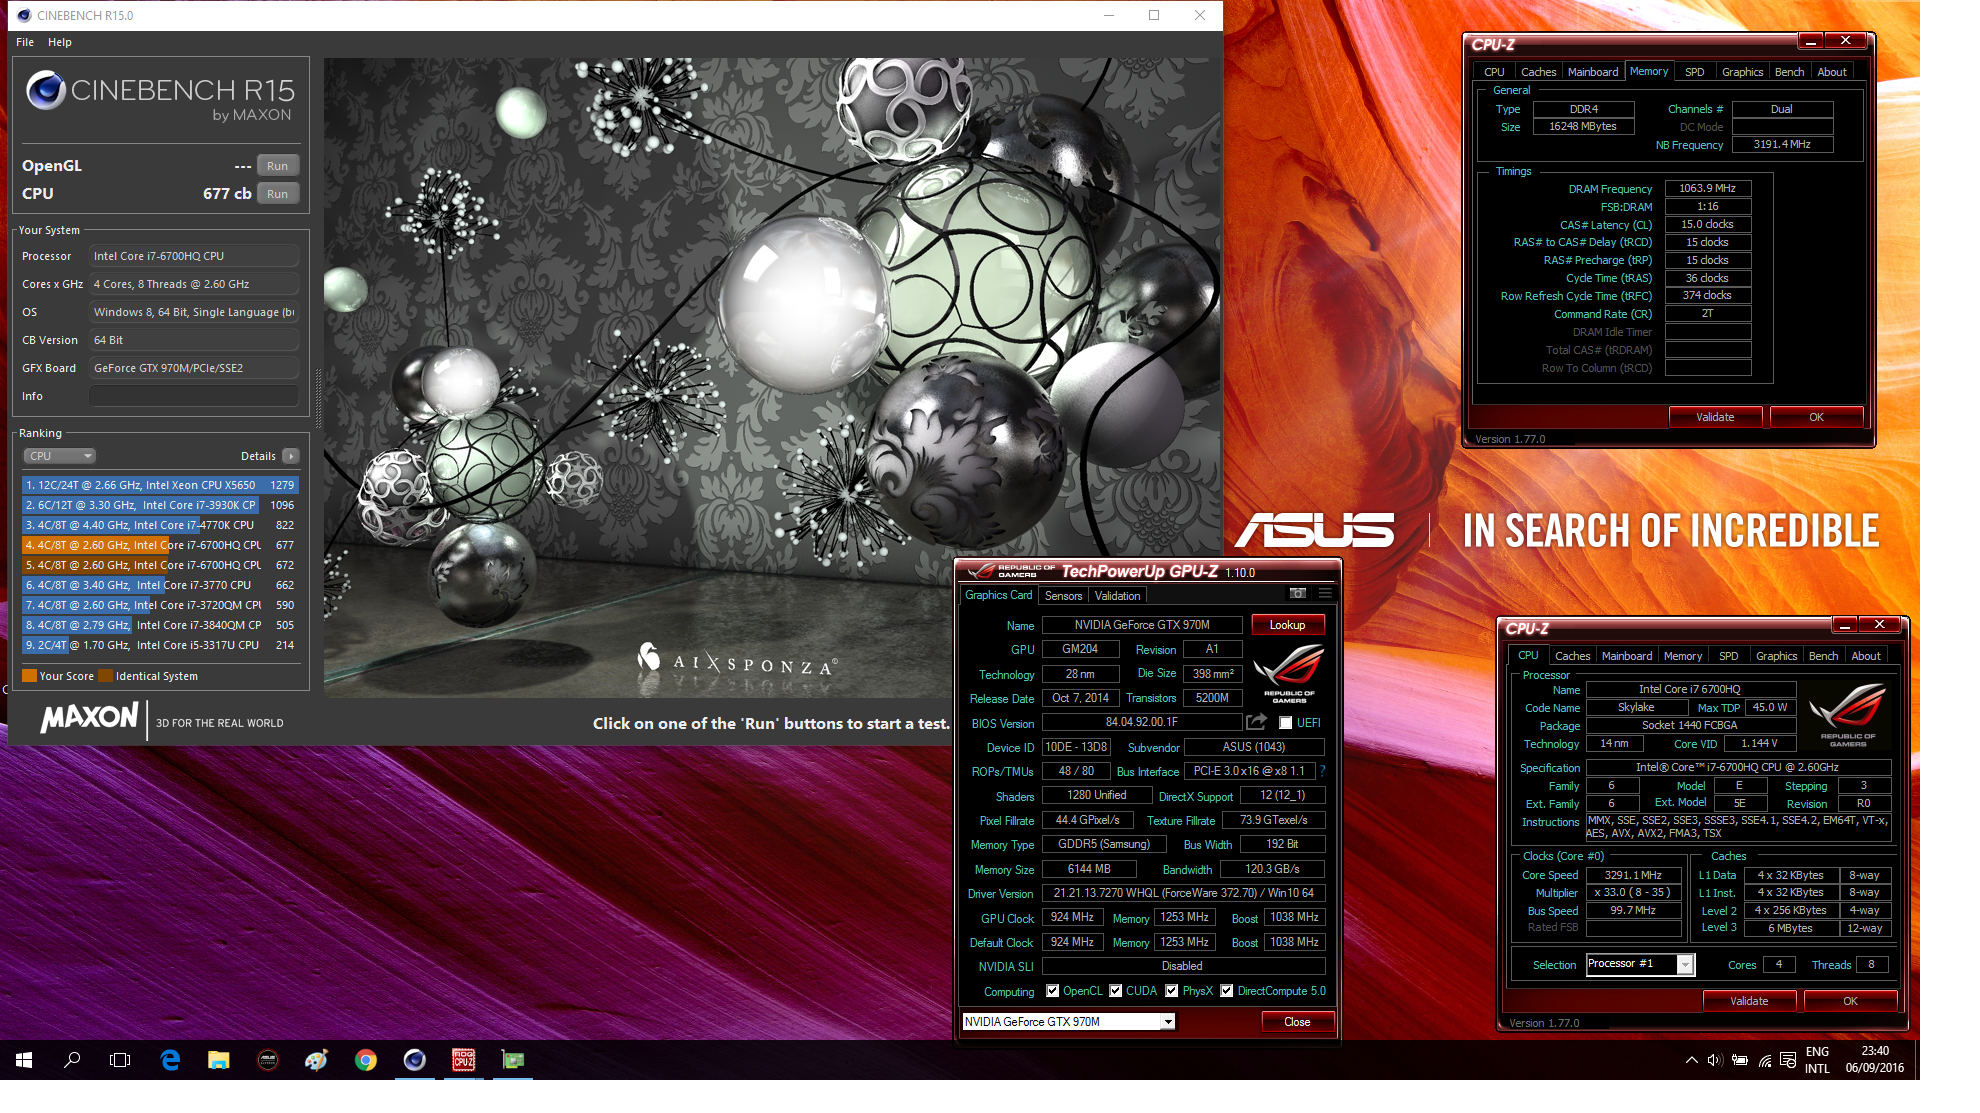Click Close button in GPU-Z
This screenshot has width=1980, height=1113.
click(x=1297, y=1021)
